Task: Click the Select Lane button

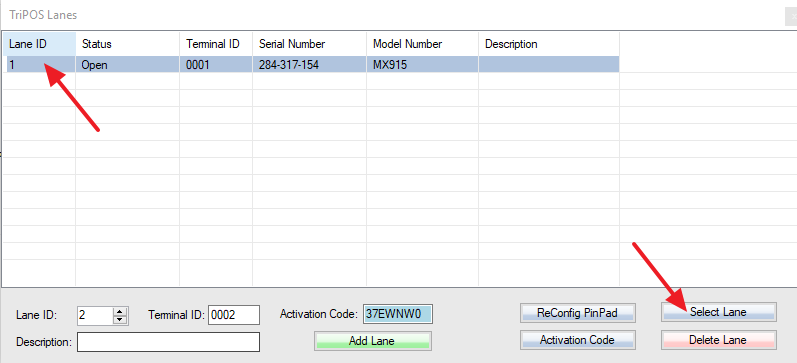Action: coord(718,312)
